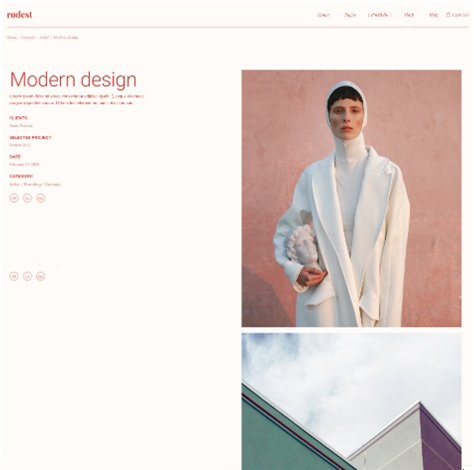Open the model in white coat photo
Viewport: 474px width, 470px height.
[351, 198]
